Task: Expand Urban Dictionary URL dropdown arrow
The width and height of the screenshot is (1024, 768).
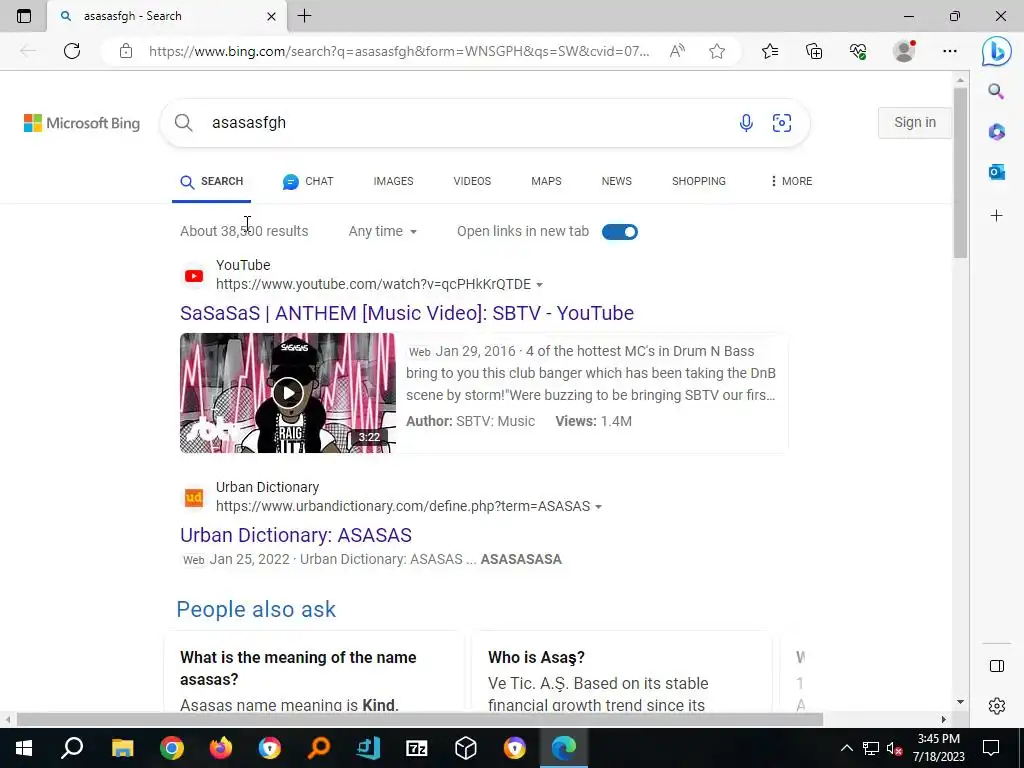Action: point(598,507)
